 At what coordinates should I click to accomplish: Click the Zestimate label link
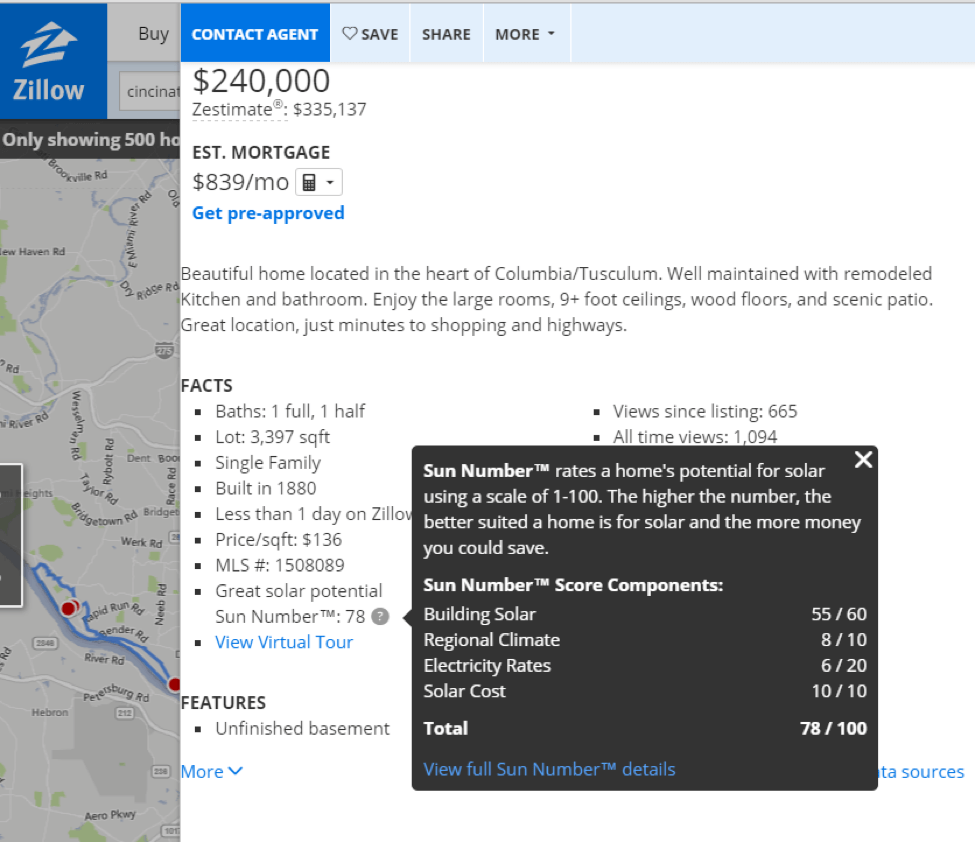pyautogui.click(x=237, y=109)
